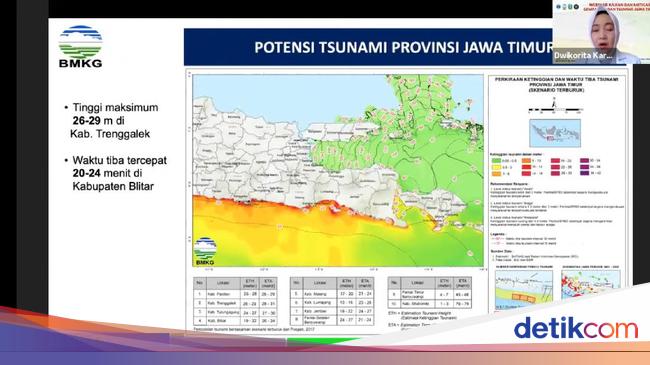The image size is (650, 365).
Task: Select the seismicity thumbnail map
Action: 591,284
